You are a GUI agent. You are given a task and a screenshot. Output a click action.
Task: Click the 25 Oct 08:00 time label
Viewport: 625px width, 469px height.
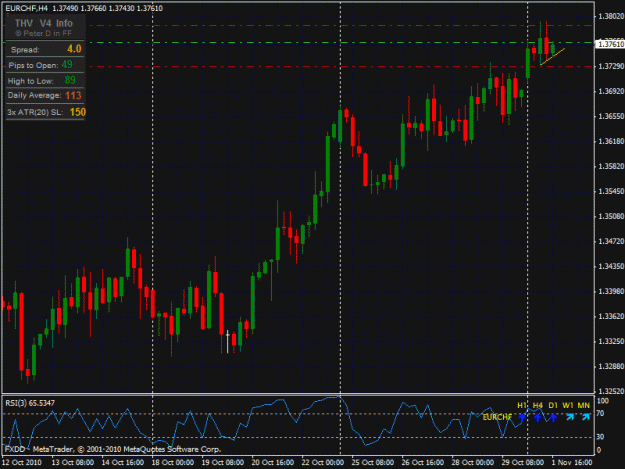[x=373, y=462]
